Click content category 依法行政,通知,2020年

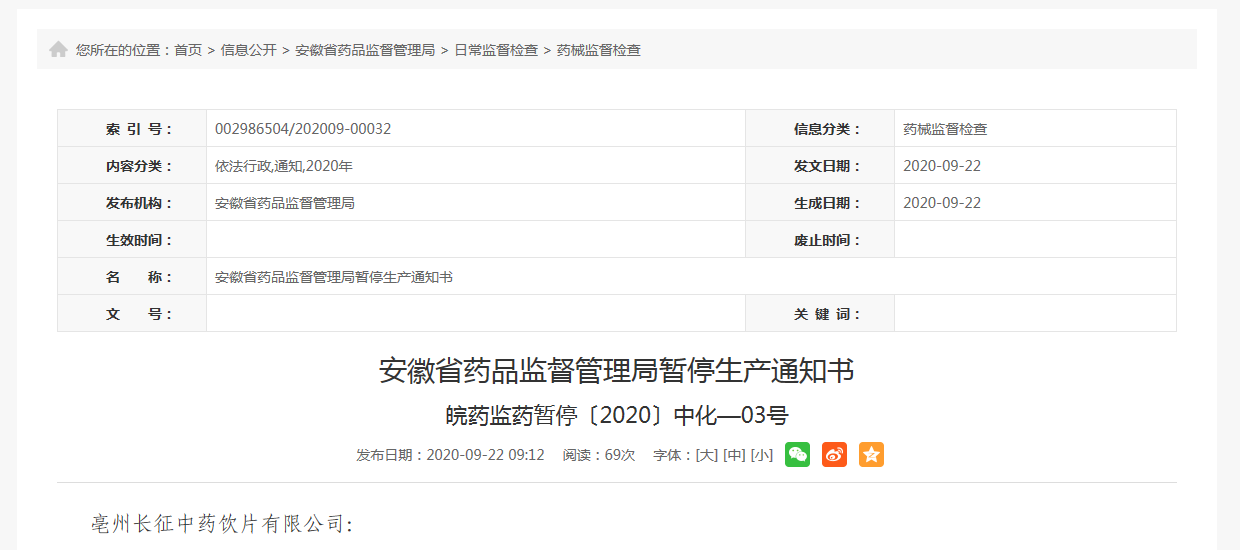pos(284,166)
